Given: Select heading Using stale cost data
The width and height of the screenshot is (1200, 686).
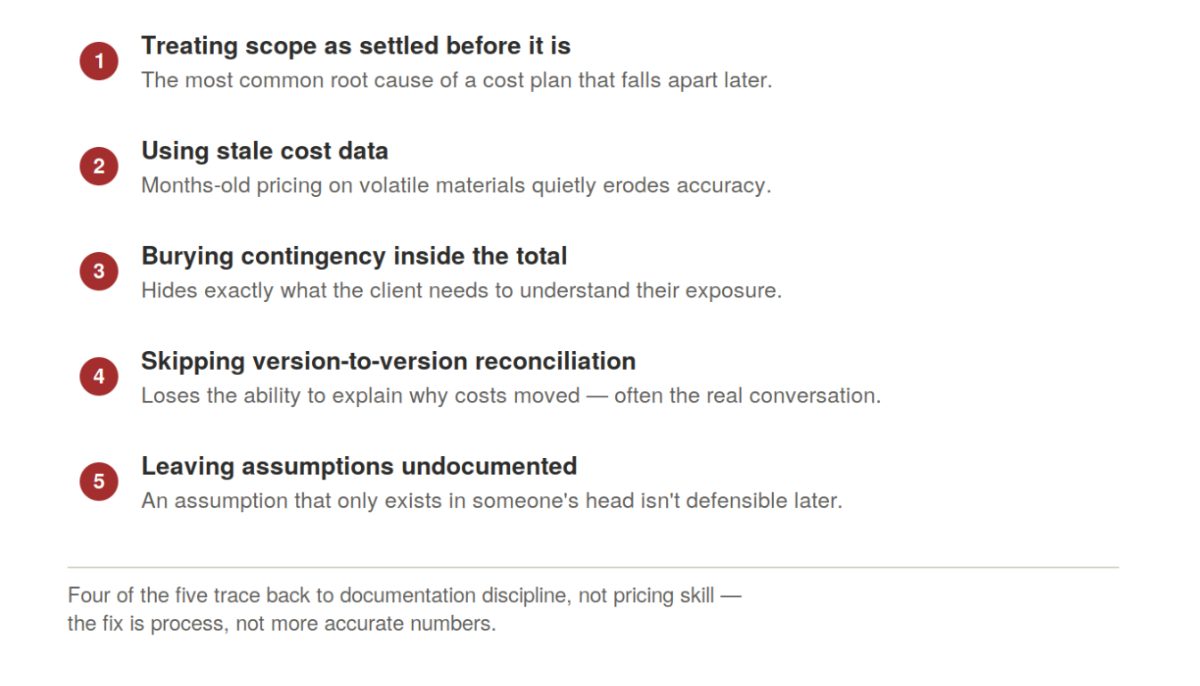Looking at the screenshot, I should coord(265,151).
